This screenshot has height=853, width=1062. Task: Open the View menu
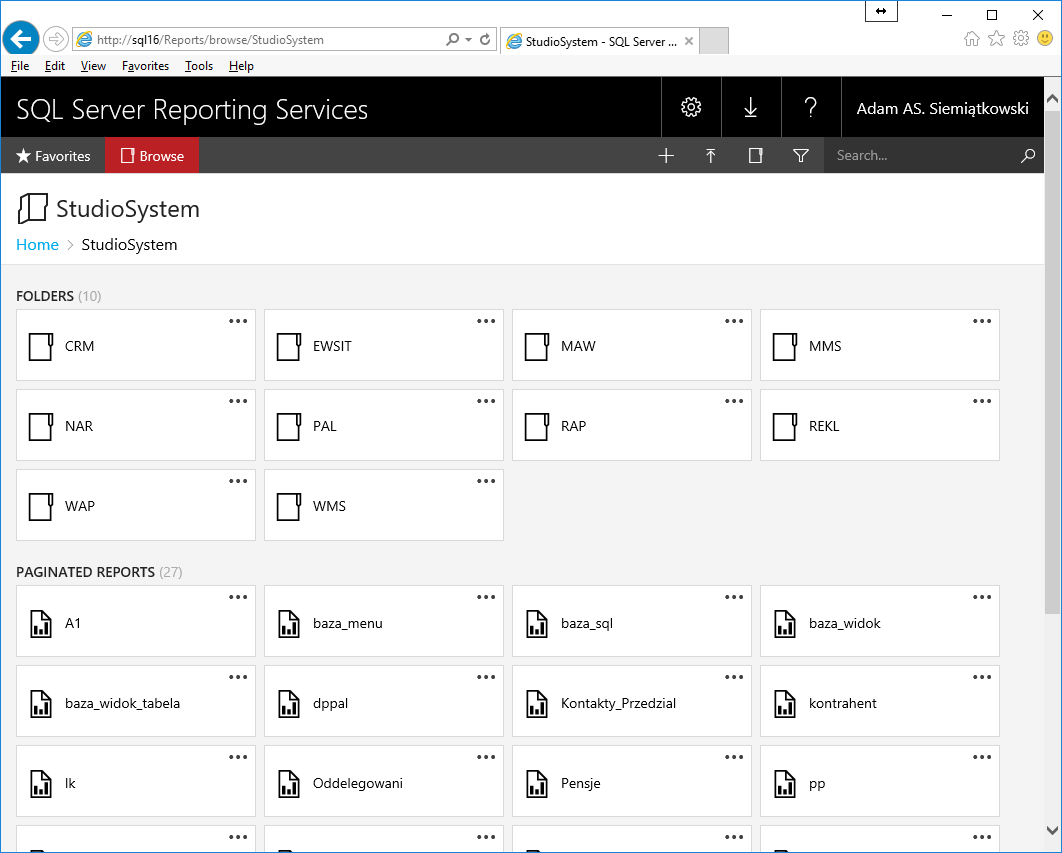click(93, 66)
